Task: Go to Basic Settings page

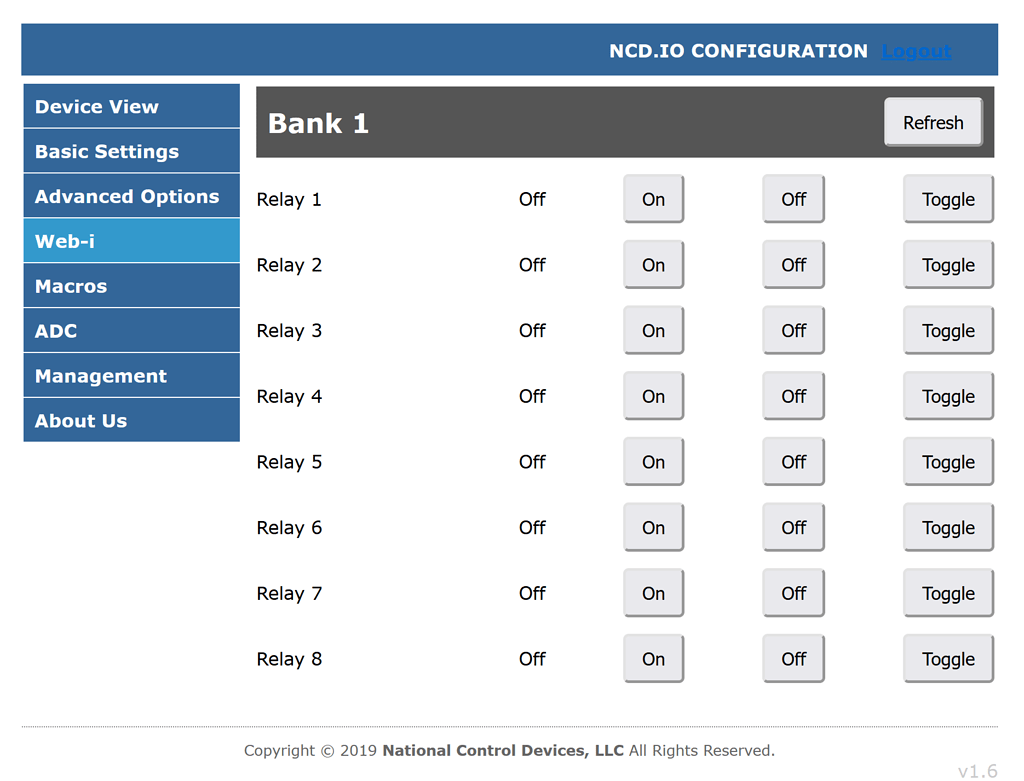Action: tap(131, 152)
